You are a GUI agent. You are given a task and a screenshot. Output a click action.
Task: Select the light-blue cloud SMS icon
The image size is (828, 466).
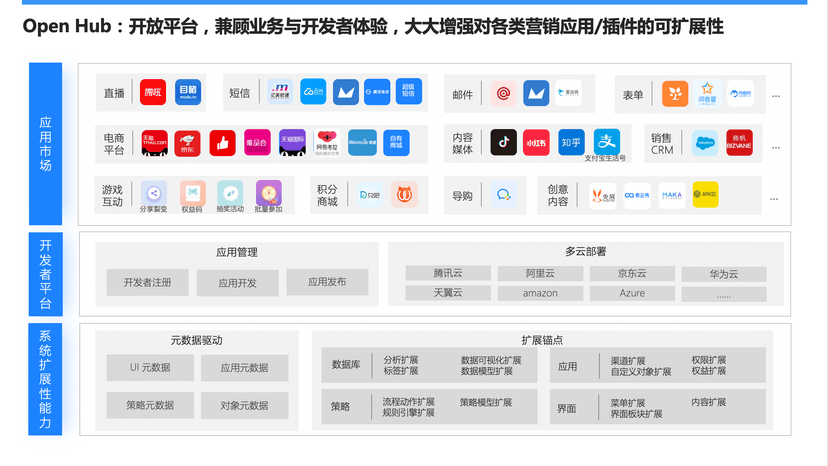point(313,92)
